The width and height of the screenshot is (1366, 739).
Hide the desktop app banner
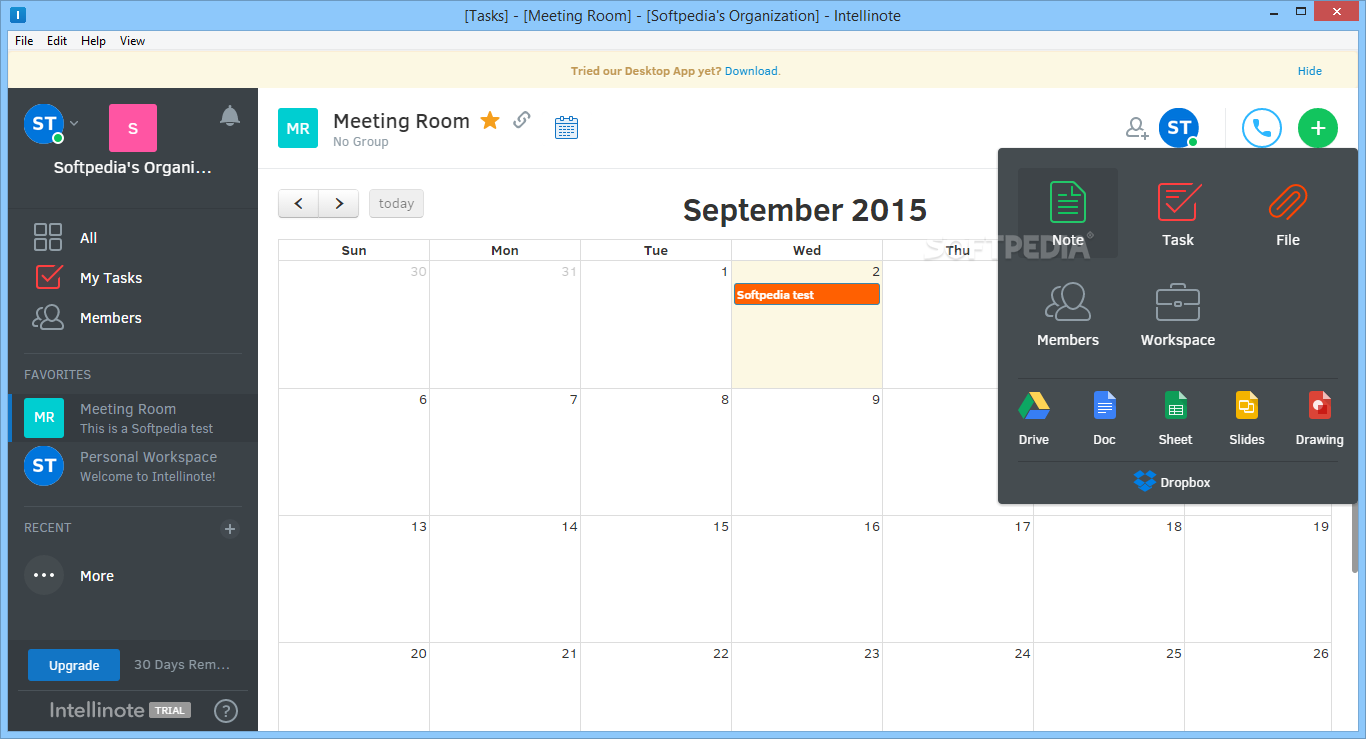coord(1310,71)
